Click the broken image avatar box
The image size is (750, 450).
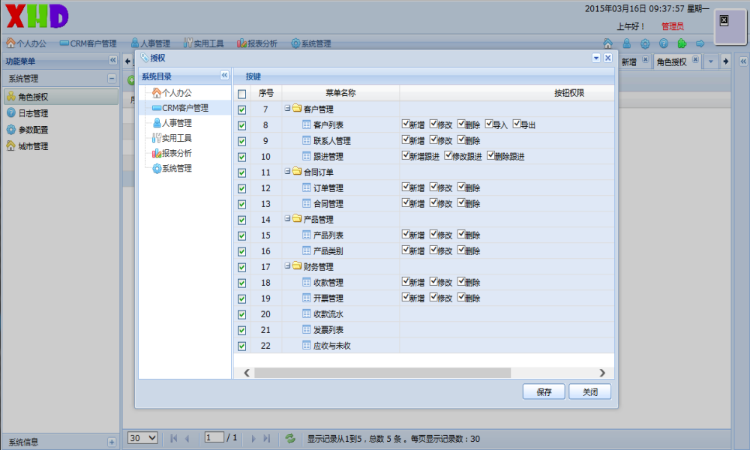click(x=730, y=27)
